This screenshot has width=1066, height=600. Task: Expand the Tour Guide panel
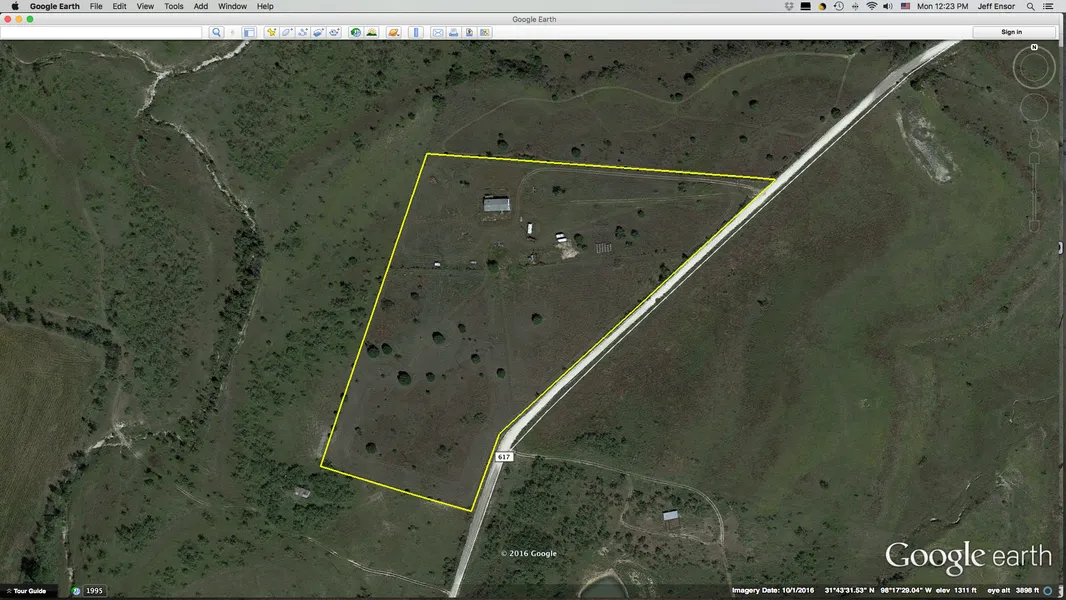click(x=25, y=591)
